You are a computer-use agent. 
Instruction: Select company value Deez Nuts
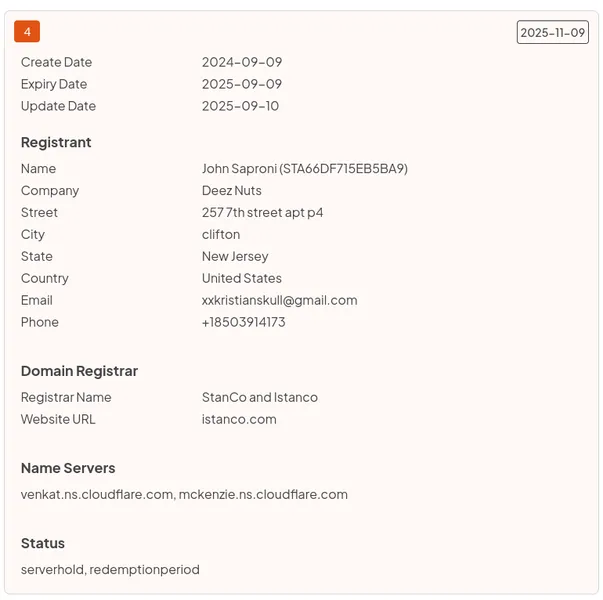pos(232,191)
